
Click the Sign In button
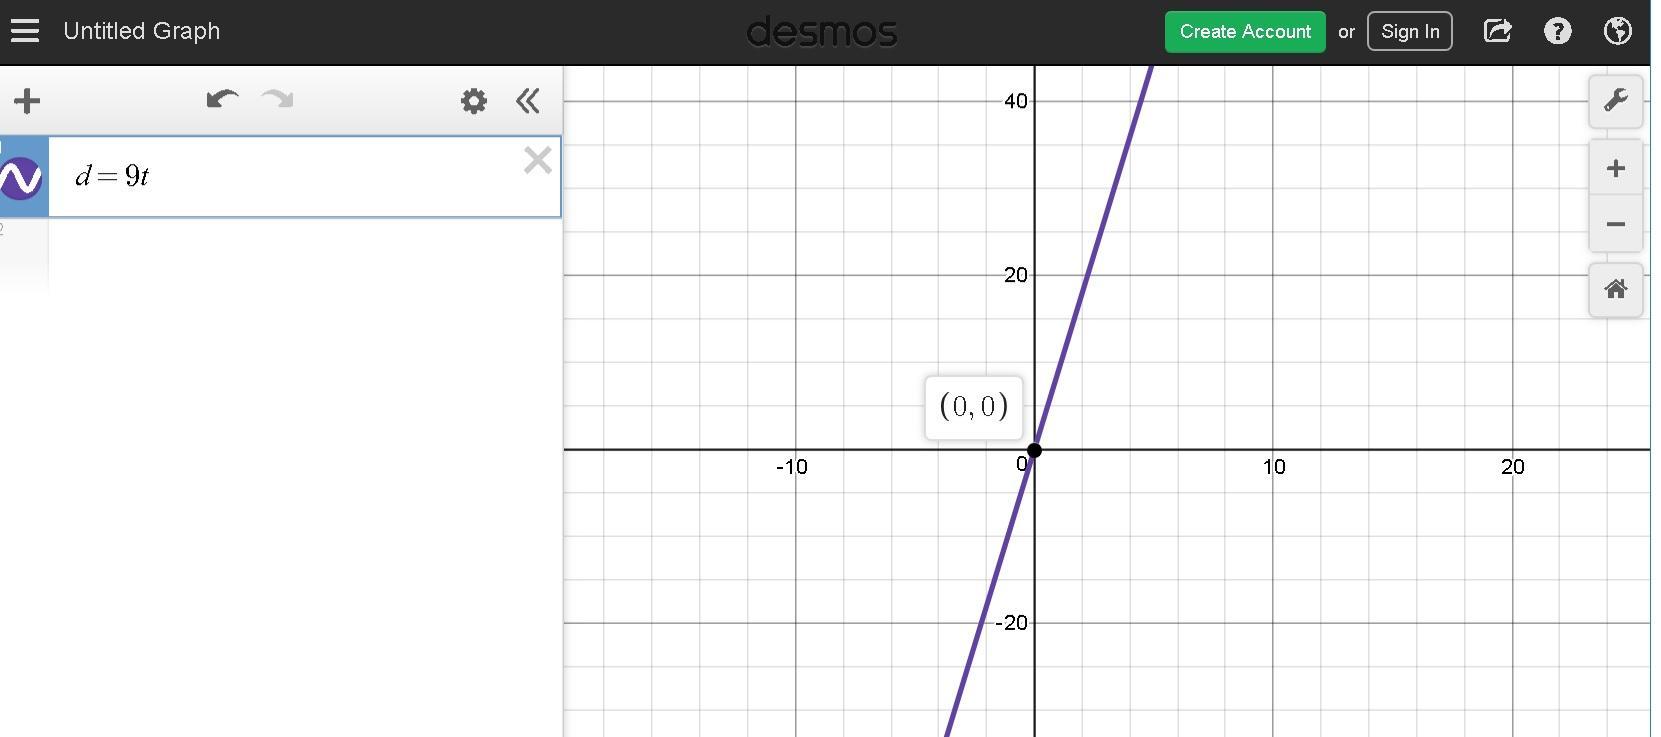pyautogui.click(x=1409, y=31)
